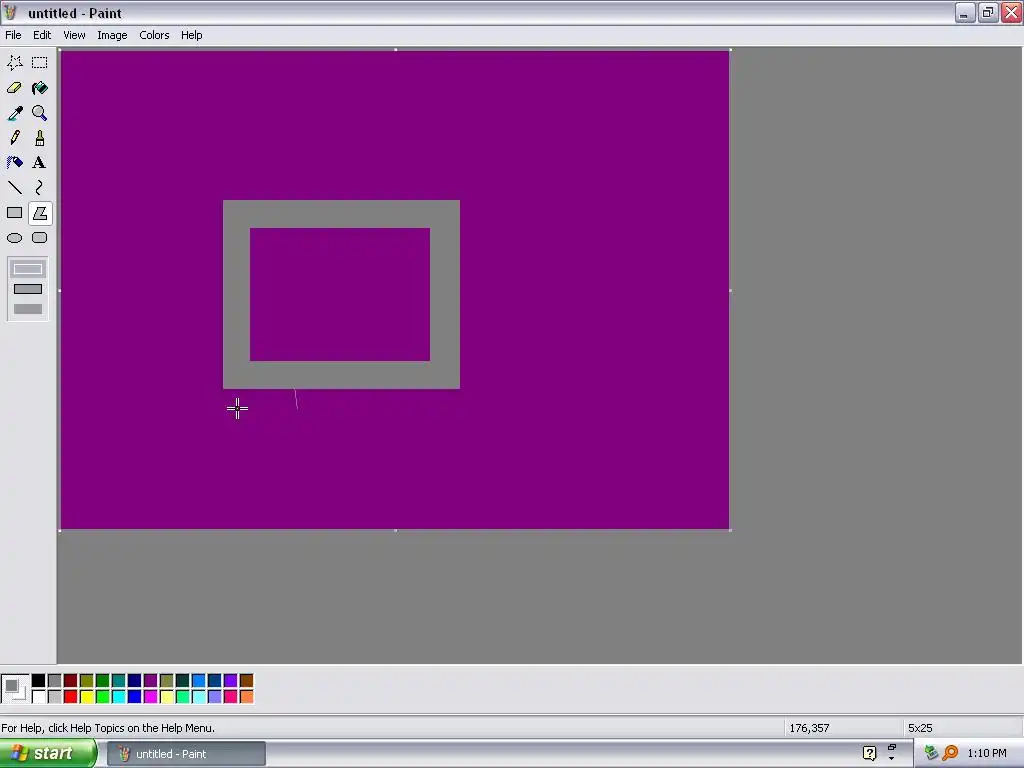Click the untitled - Paint taskbar button
Screen dimensions: 1024x768
click(x=187, y=754)
